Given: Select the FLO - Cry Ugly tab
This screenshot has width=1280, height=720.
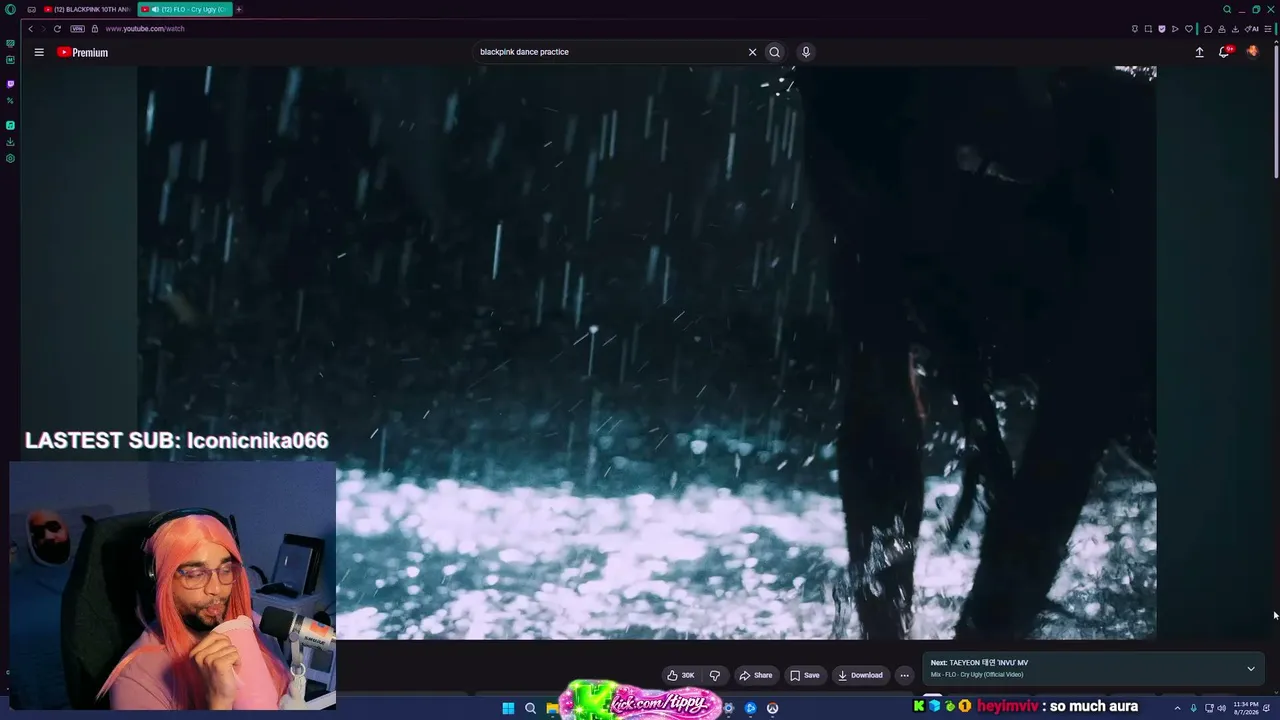Looking at the screenshot, I should (185, 9).
